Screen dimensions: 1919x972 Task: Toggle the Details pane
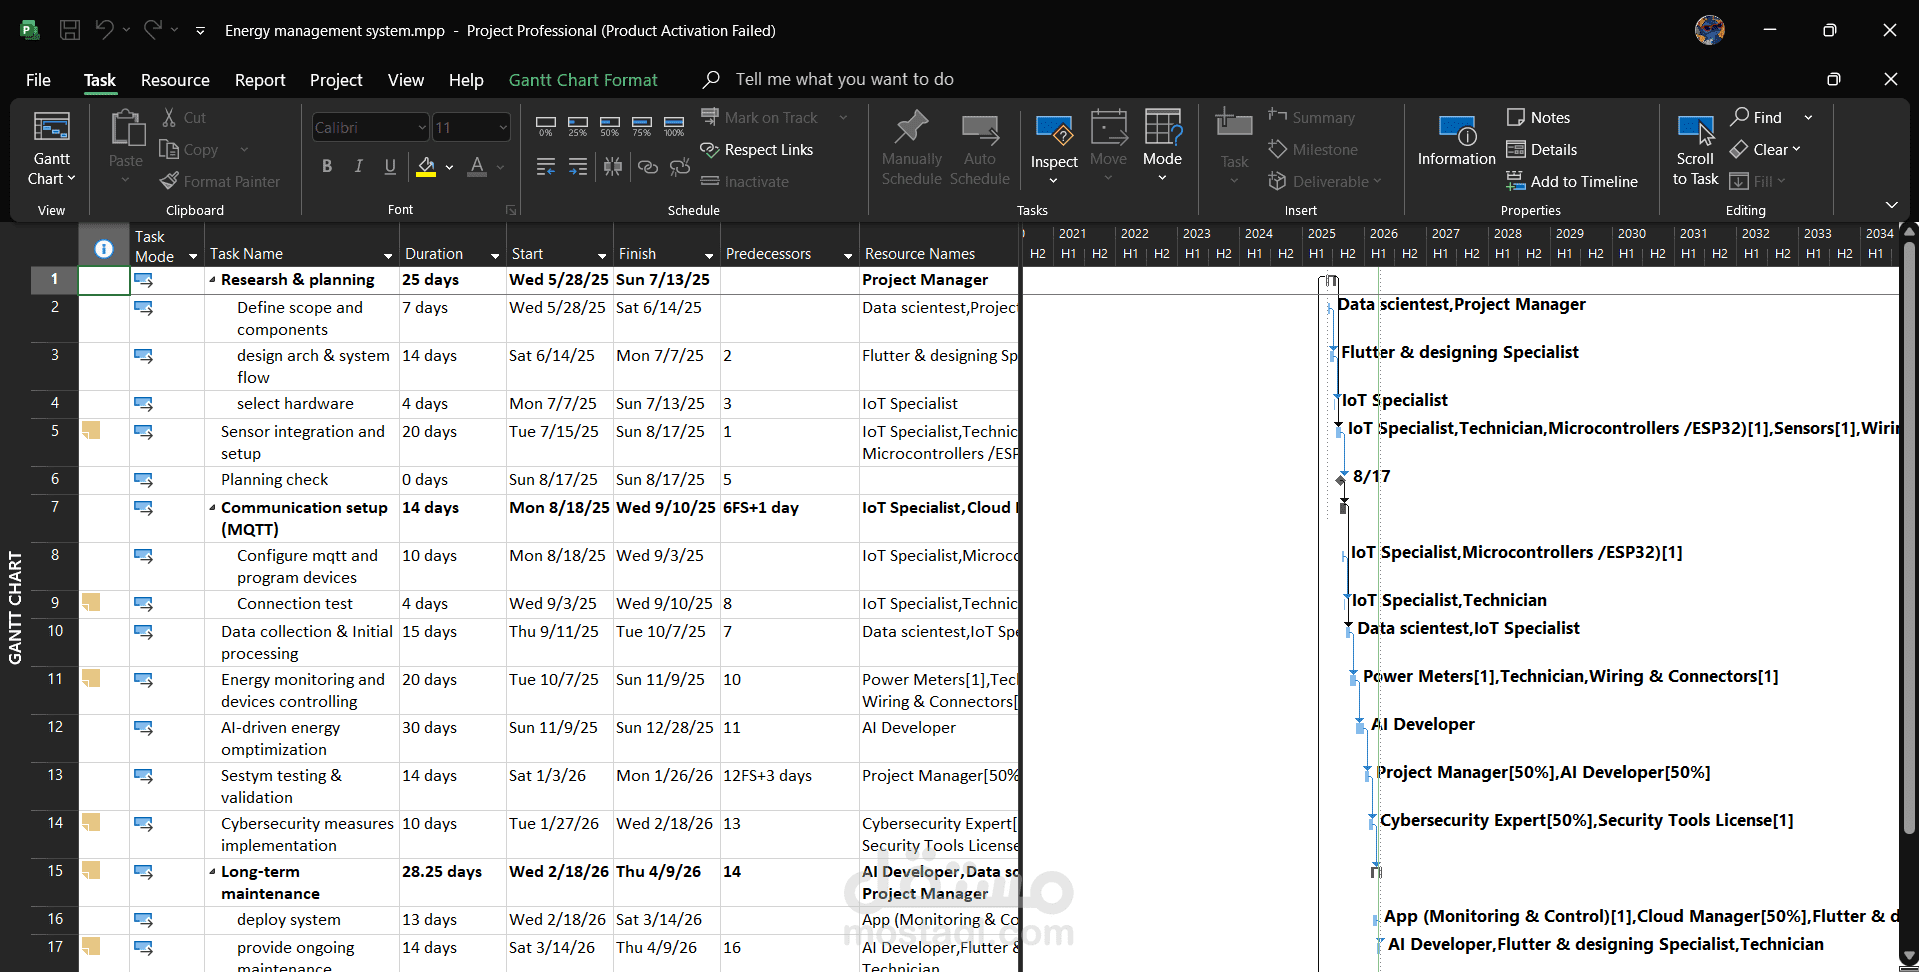coord(1542,149)
